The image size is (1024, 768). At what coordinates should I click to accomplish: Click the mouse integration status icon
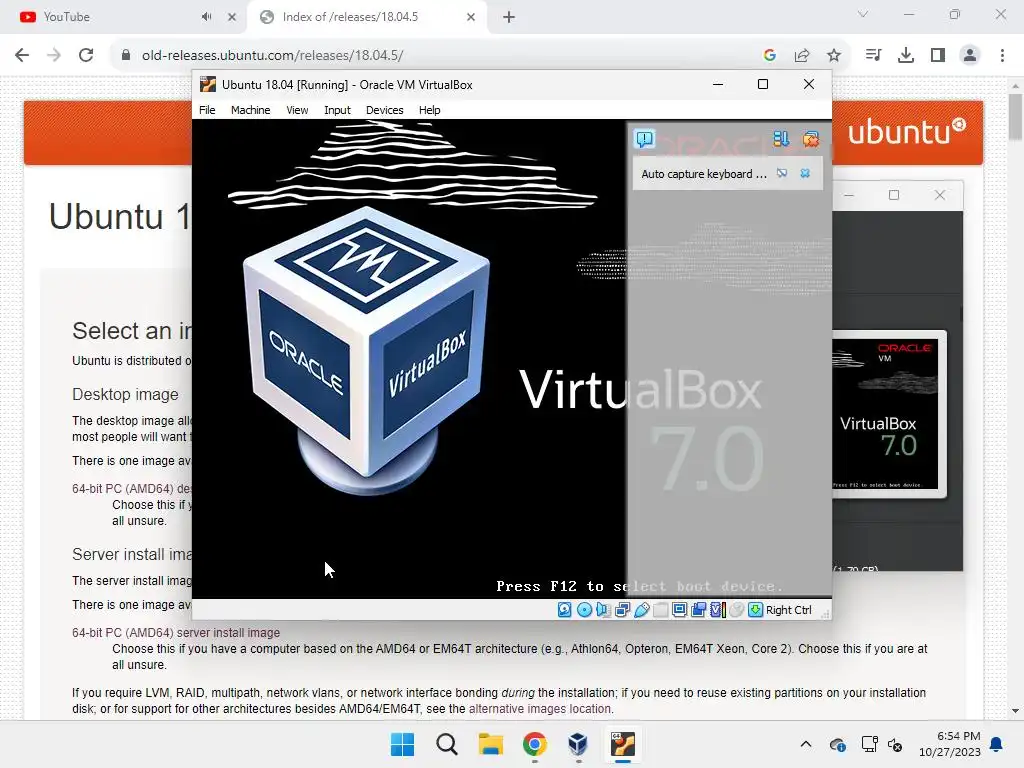coord(737,609)
